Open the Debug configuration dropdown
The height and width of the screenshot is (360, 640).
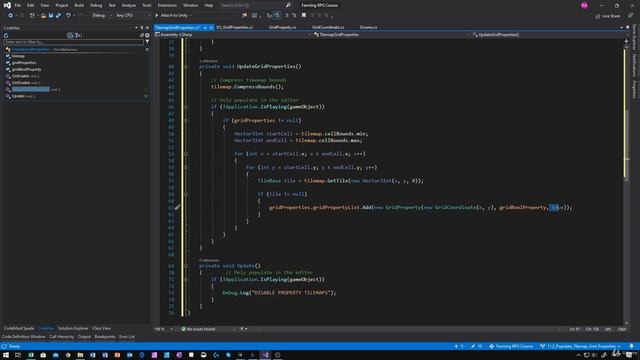[x=102, y=16]
